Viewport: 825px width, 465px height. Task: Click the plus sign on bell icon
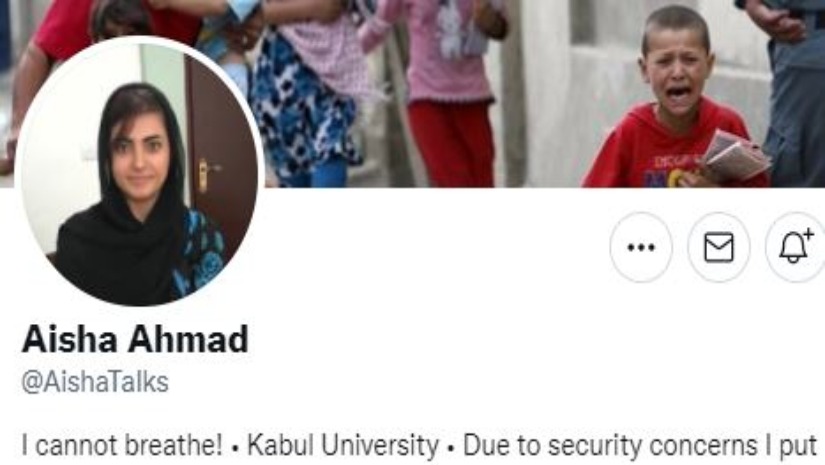click(x=808, y=235)
